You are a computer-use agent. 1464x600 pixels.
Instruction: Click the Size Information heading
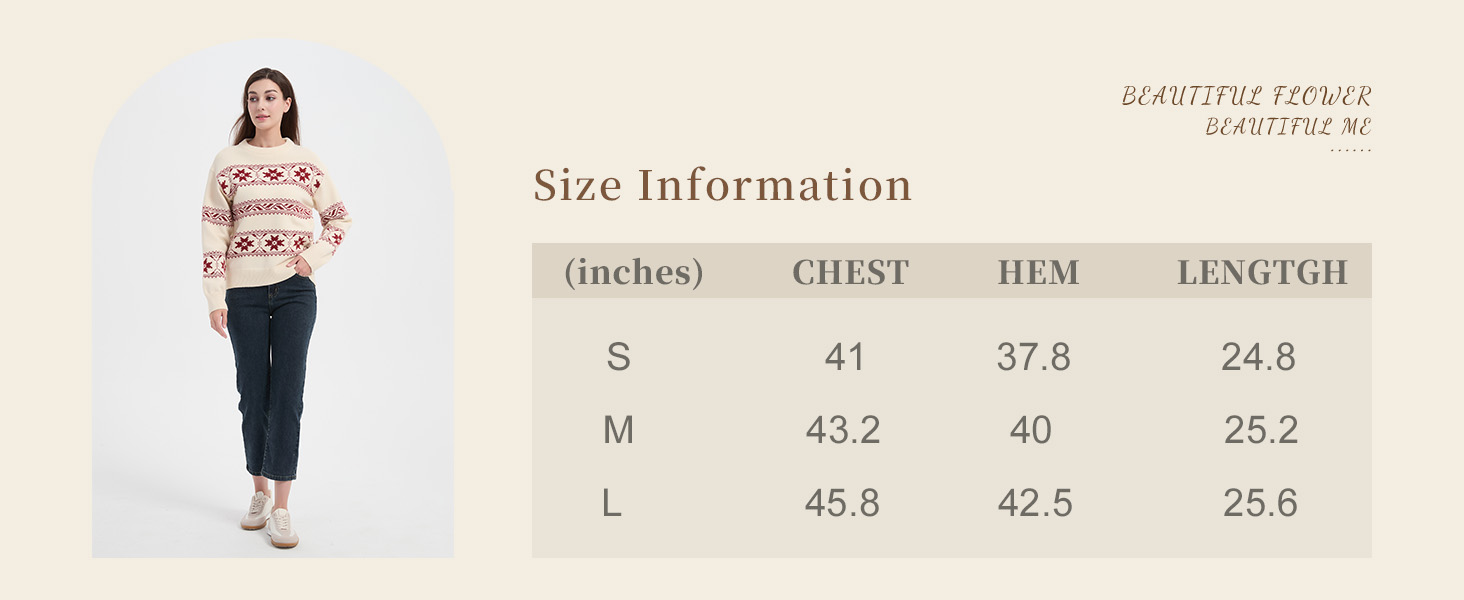tap(722, 186)
